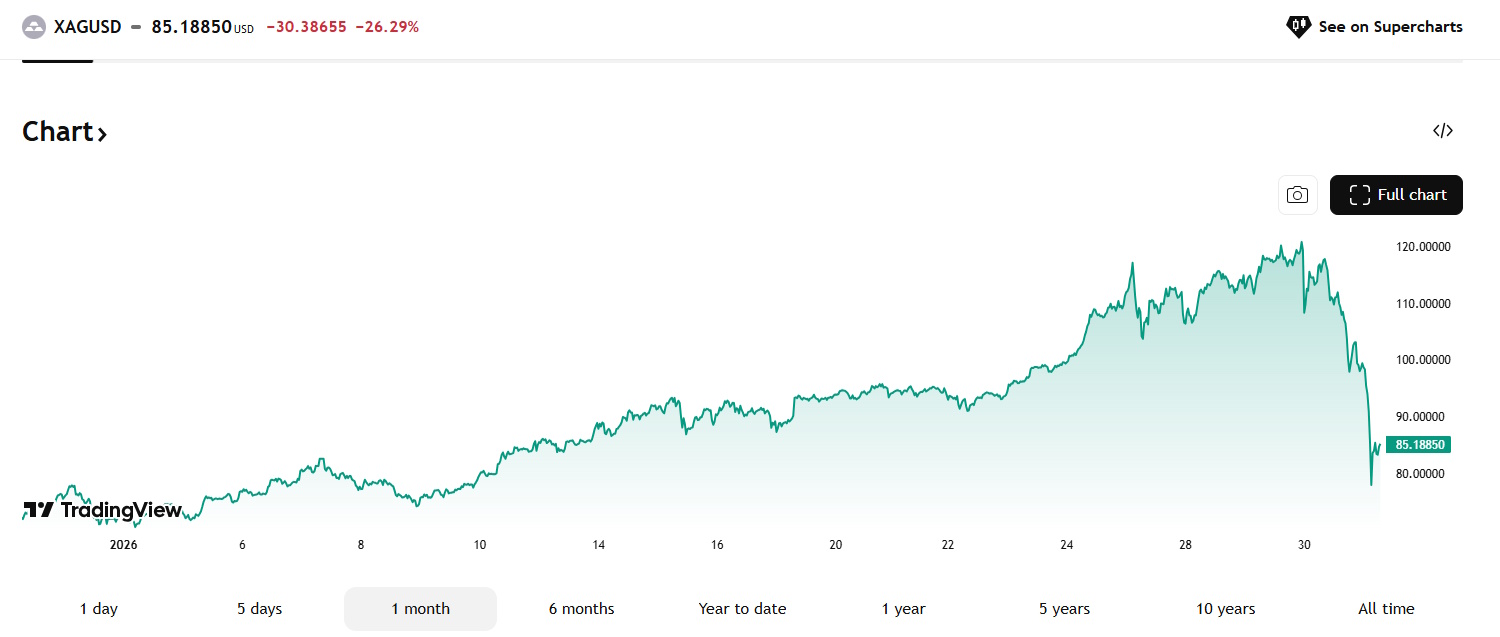Viewport: 1500px width, 637px height.
Task: Click the camera snapshot icon
Action: click(1297, 195)
